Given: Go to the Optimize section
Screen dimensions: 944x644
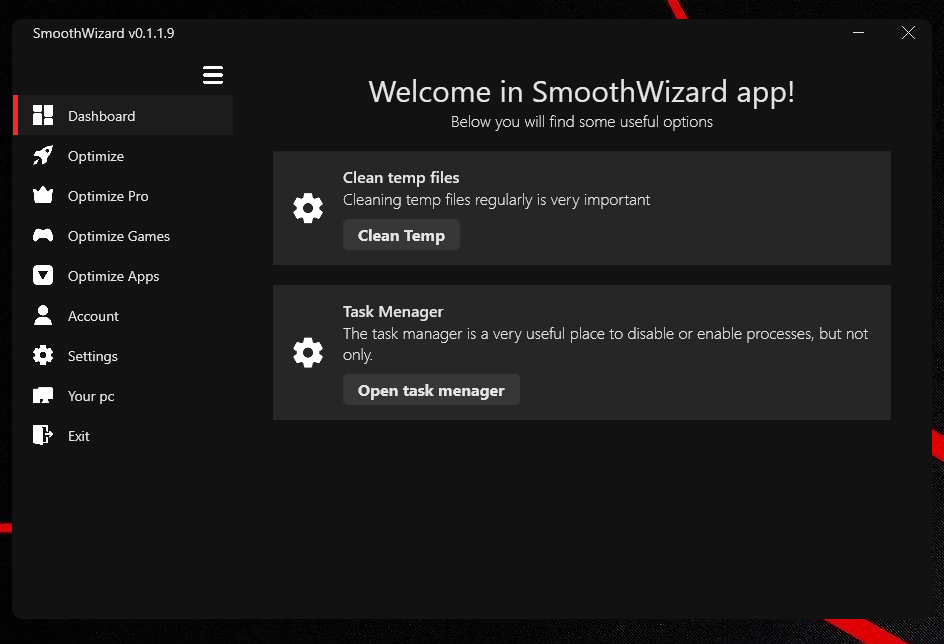Looking at the screenshot, I should (x=123, y=155).
